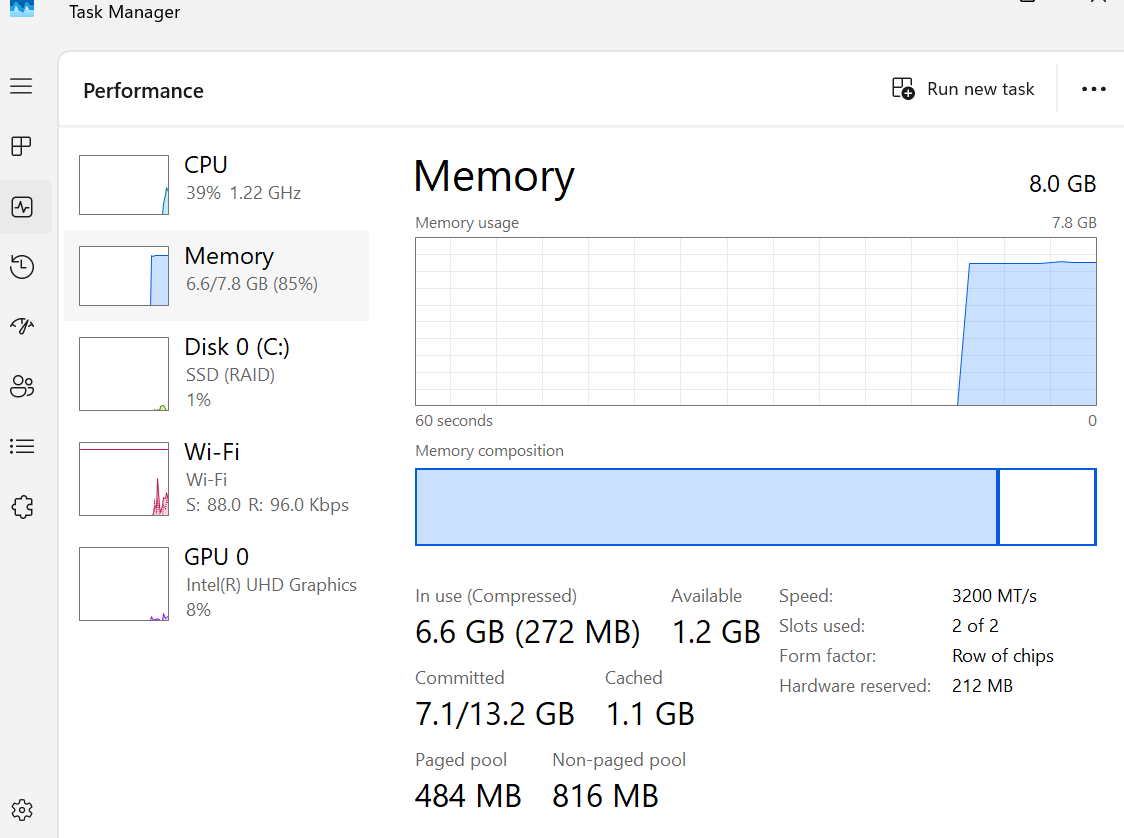
Task: Open the Users page icon
Action: 22,387
